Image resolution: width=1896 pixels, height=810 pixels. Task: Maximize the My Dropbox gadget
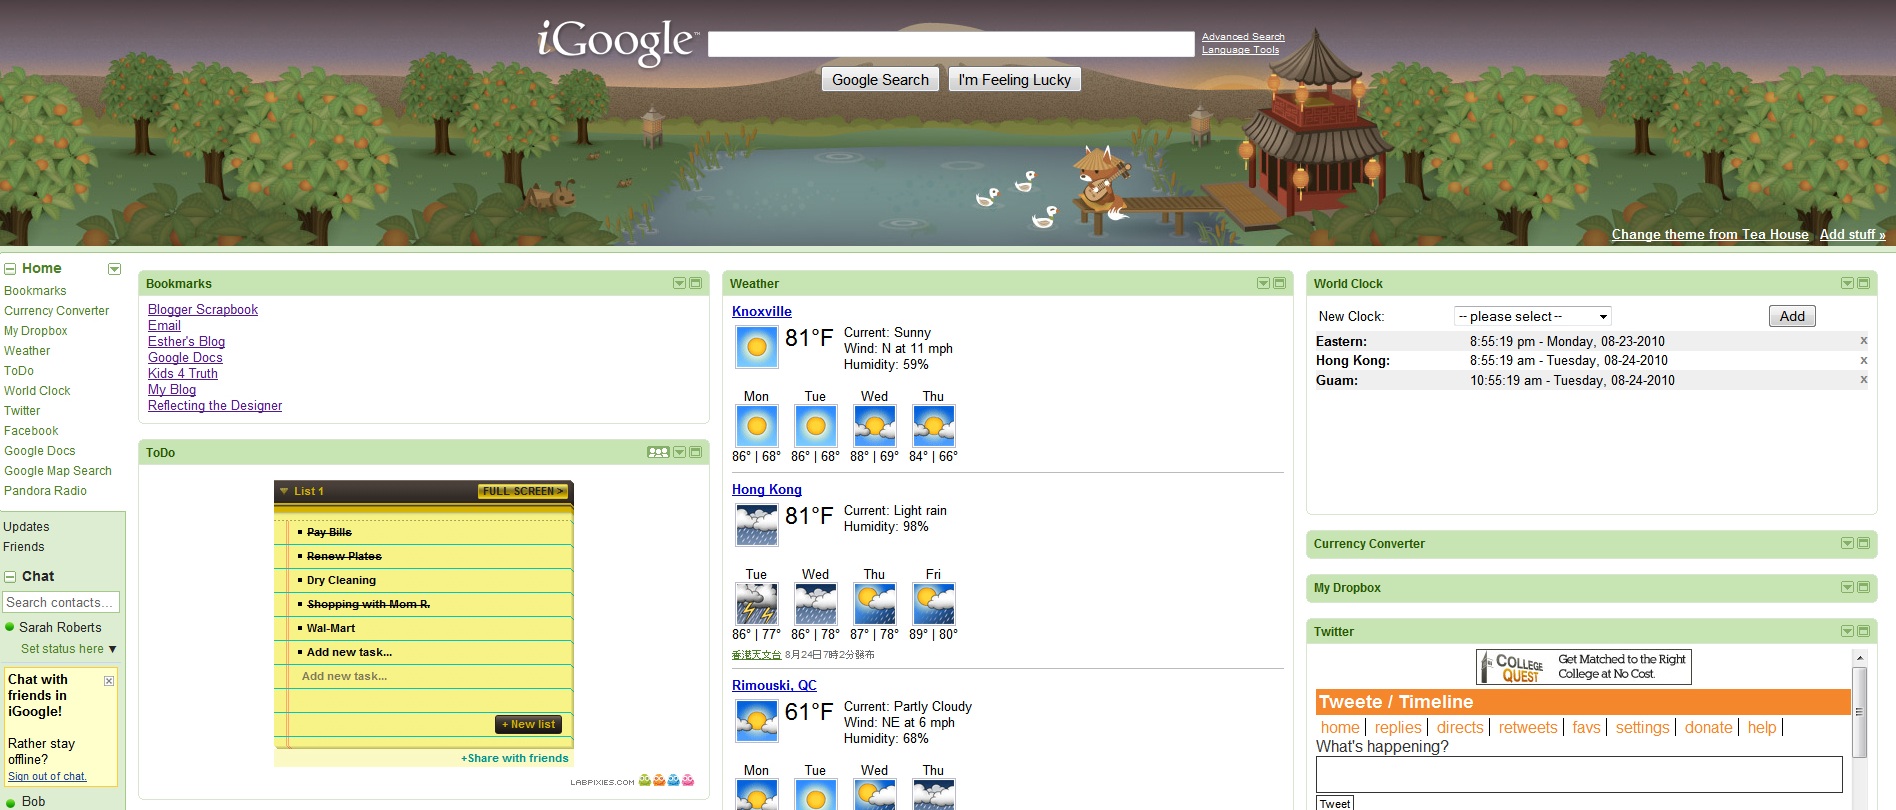(x=1863, y=587)
